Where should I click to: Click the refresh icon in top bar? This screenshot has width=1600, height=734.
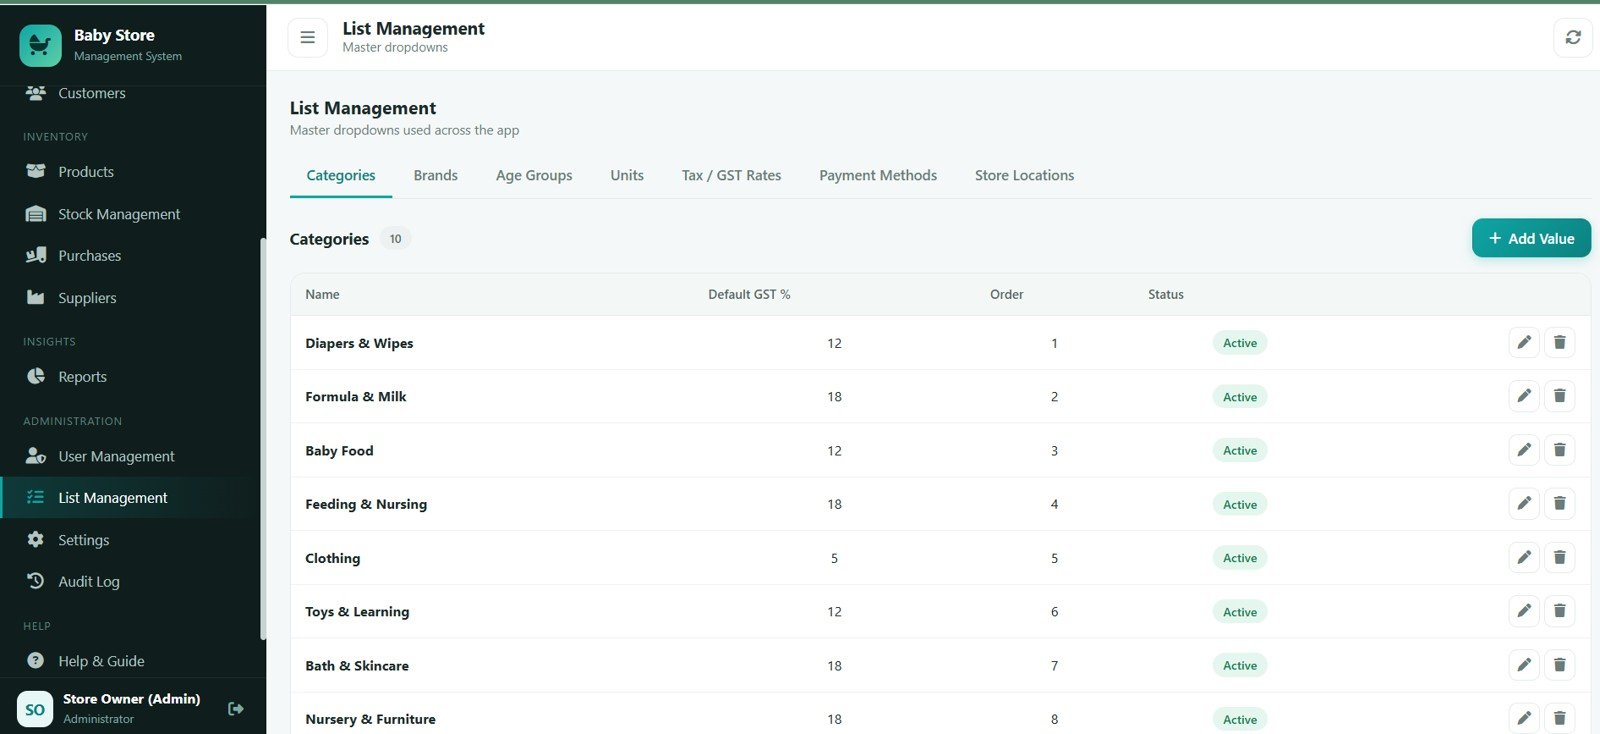(1573, 38)
